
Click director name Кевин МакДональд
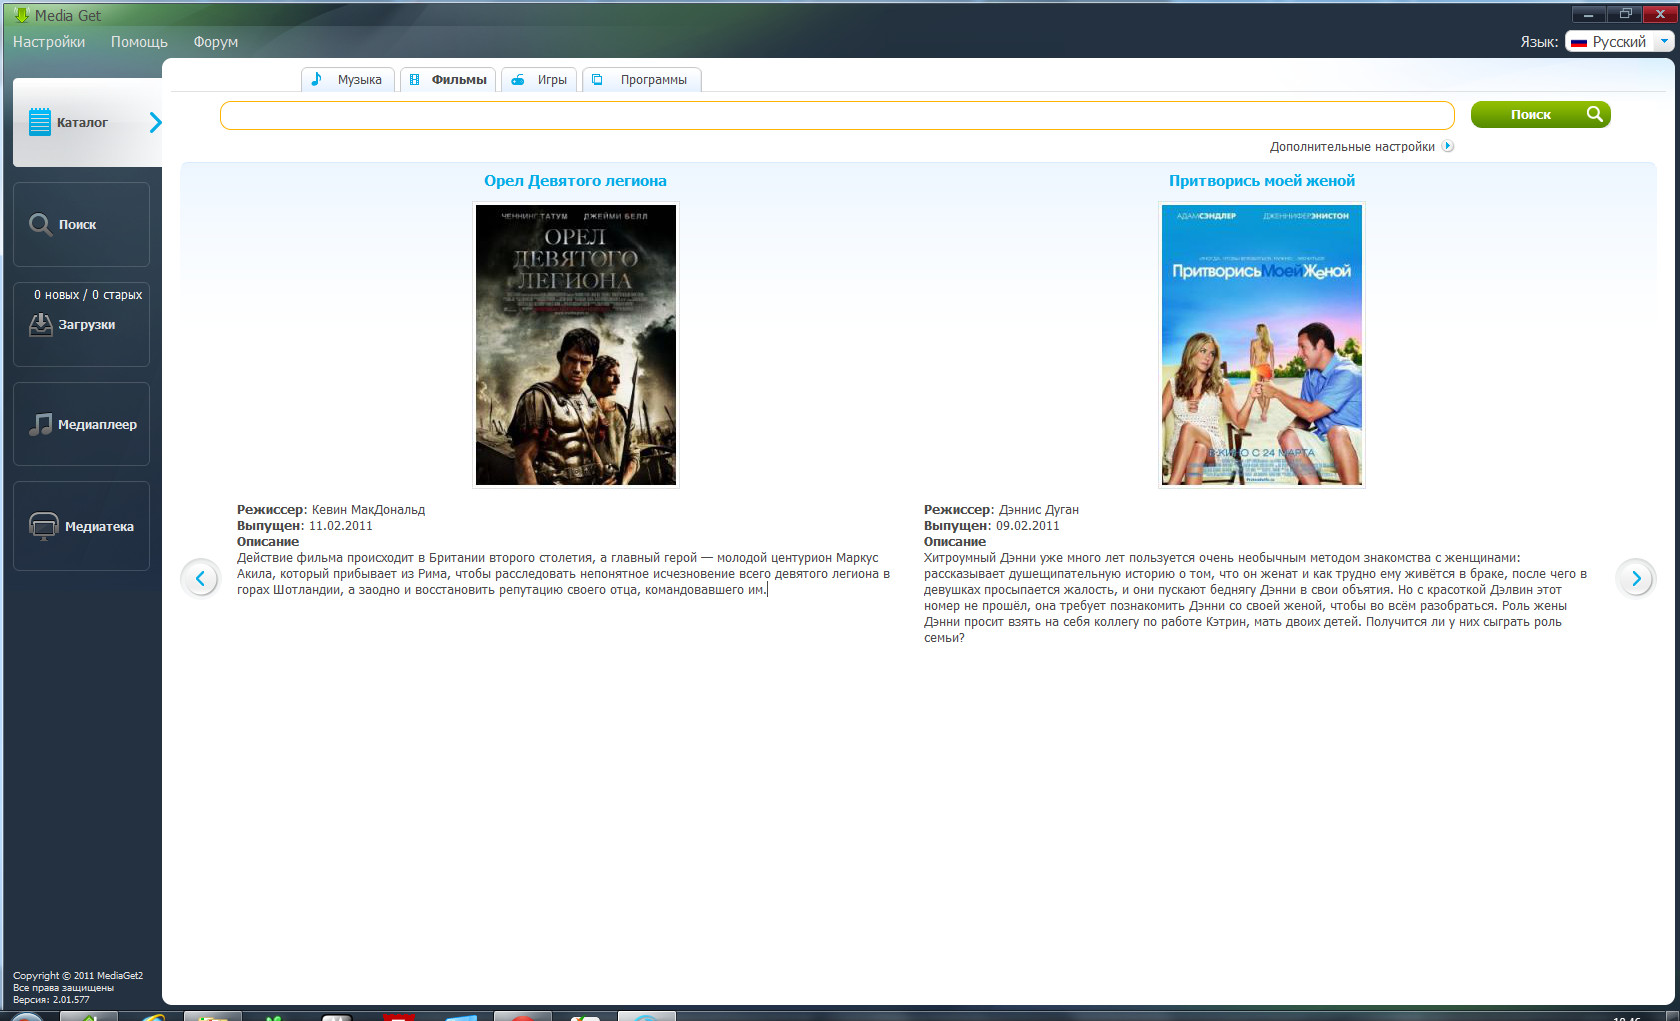[x=368, y=510]
